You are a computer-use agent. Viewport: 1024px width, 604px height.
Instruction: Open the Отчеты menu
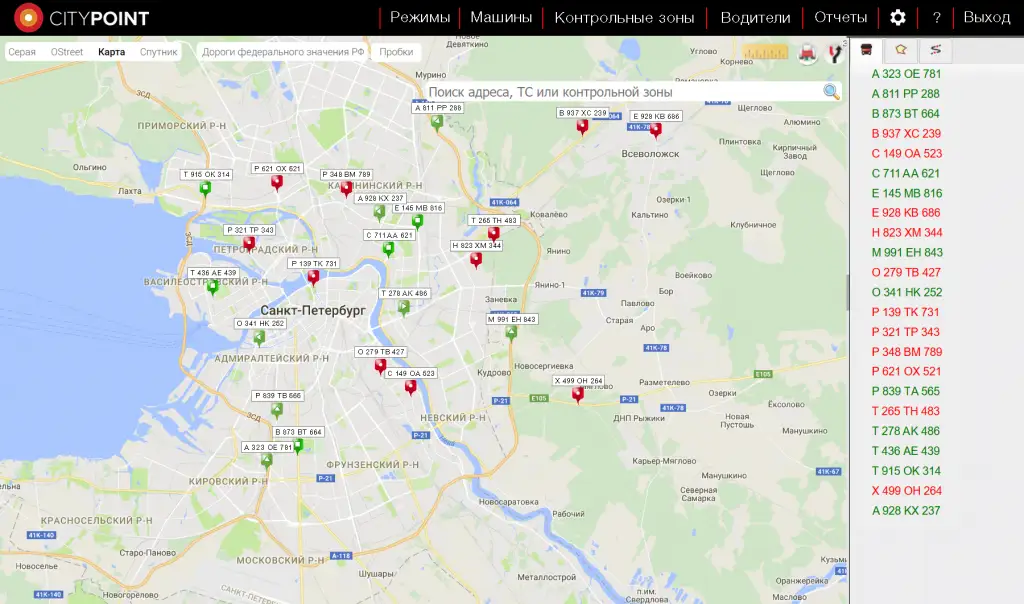[x=840, y=18]
